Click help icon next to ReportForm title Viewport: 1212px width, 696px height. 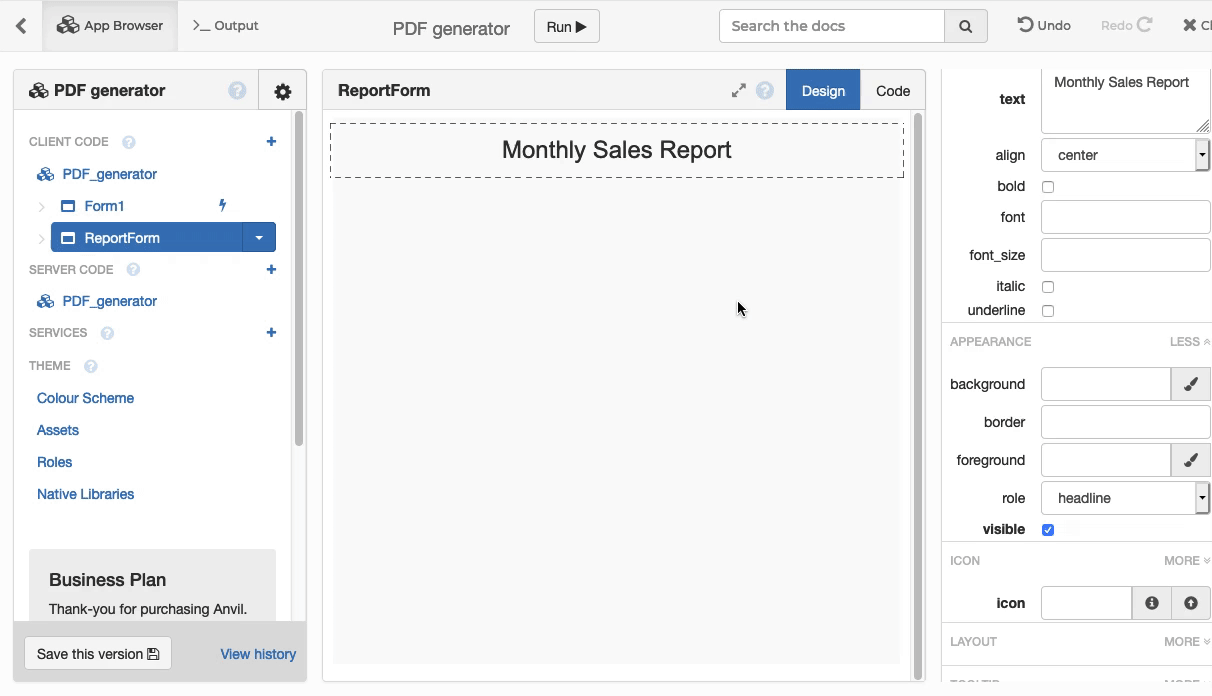click(765, 91)
